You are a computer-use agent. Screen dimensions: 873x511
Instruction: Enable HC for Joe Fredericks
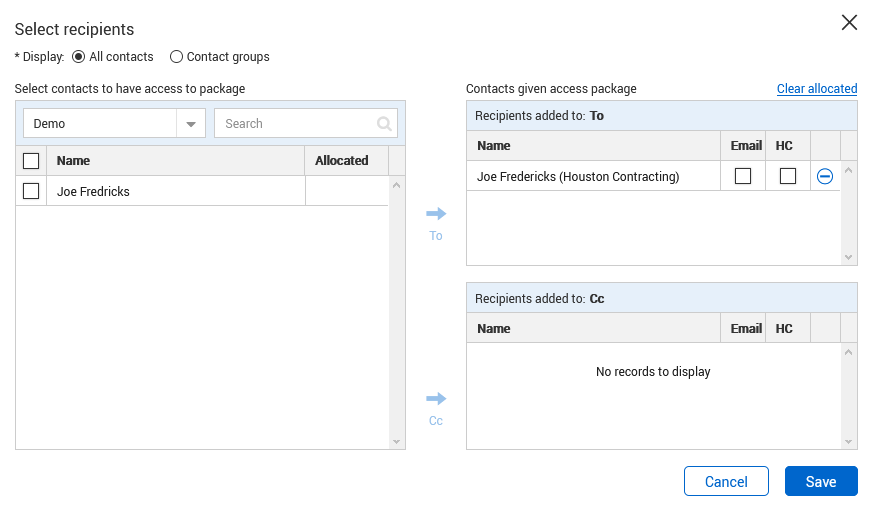click(788, 176)
